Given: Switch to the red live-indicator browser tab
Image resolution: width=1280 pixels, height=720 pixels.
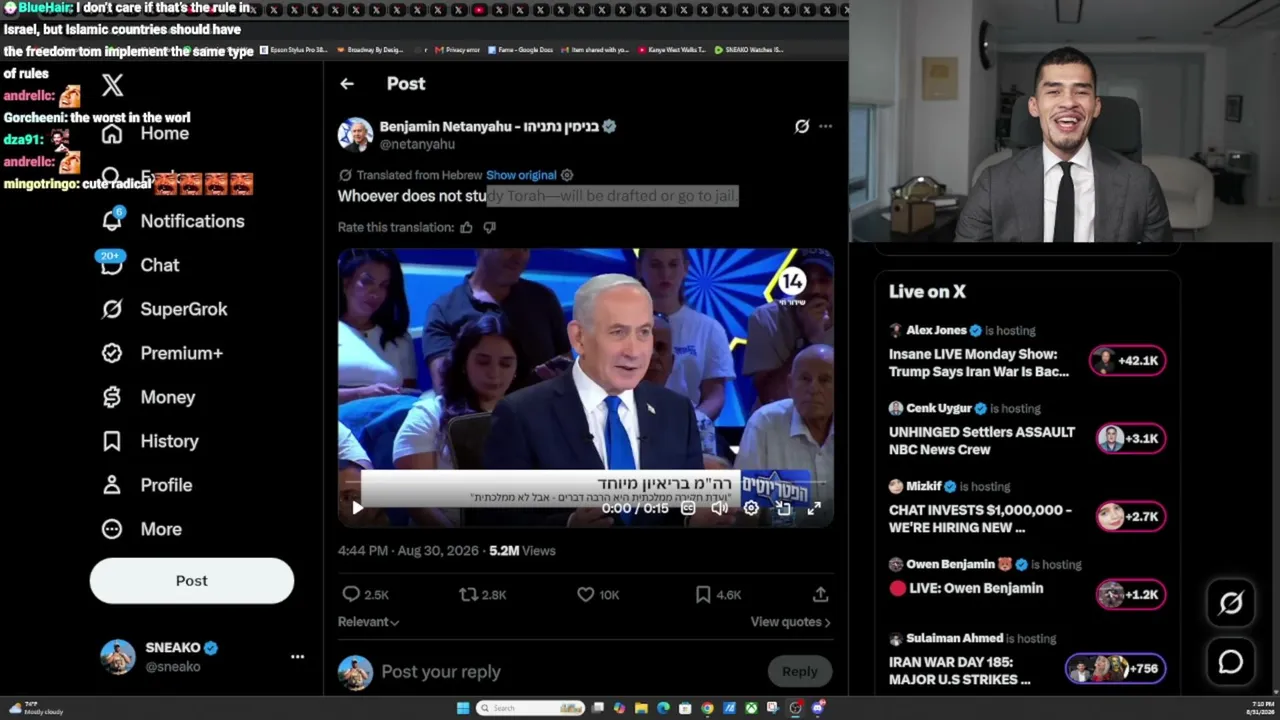Looking at the screenshot, I should coord(480,10).
